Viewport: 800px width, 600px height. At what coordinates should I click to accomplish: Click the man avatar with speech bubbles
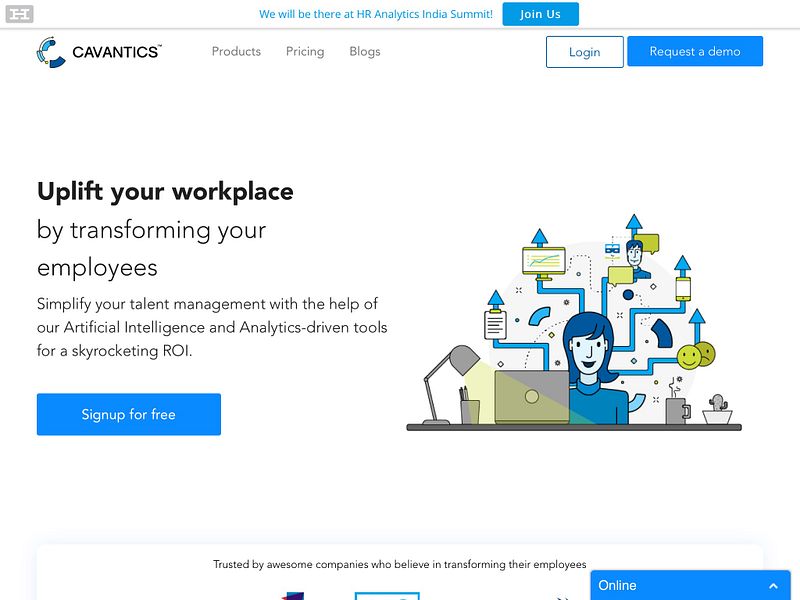click(x=633, y=258)
